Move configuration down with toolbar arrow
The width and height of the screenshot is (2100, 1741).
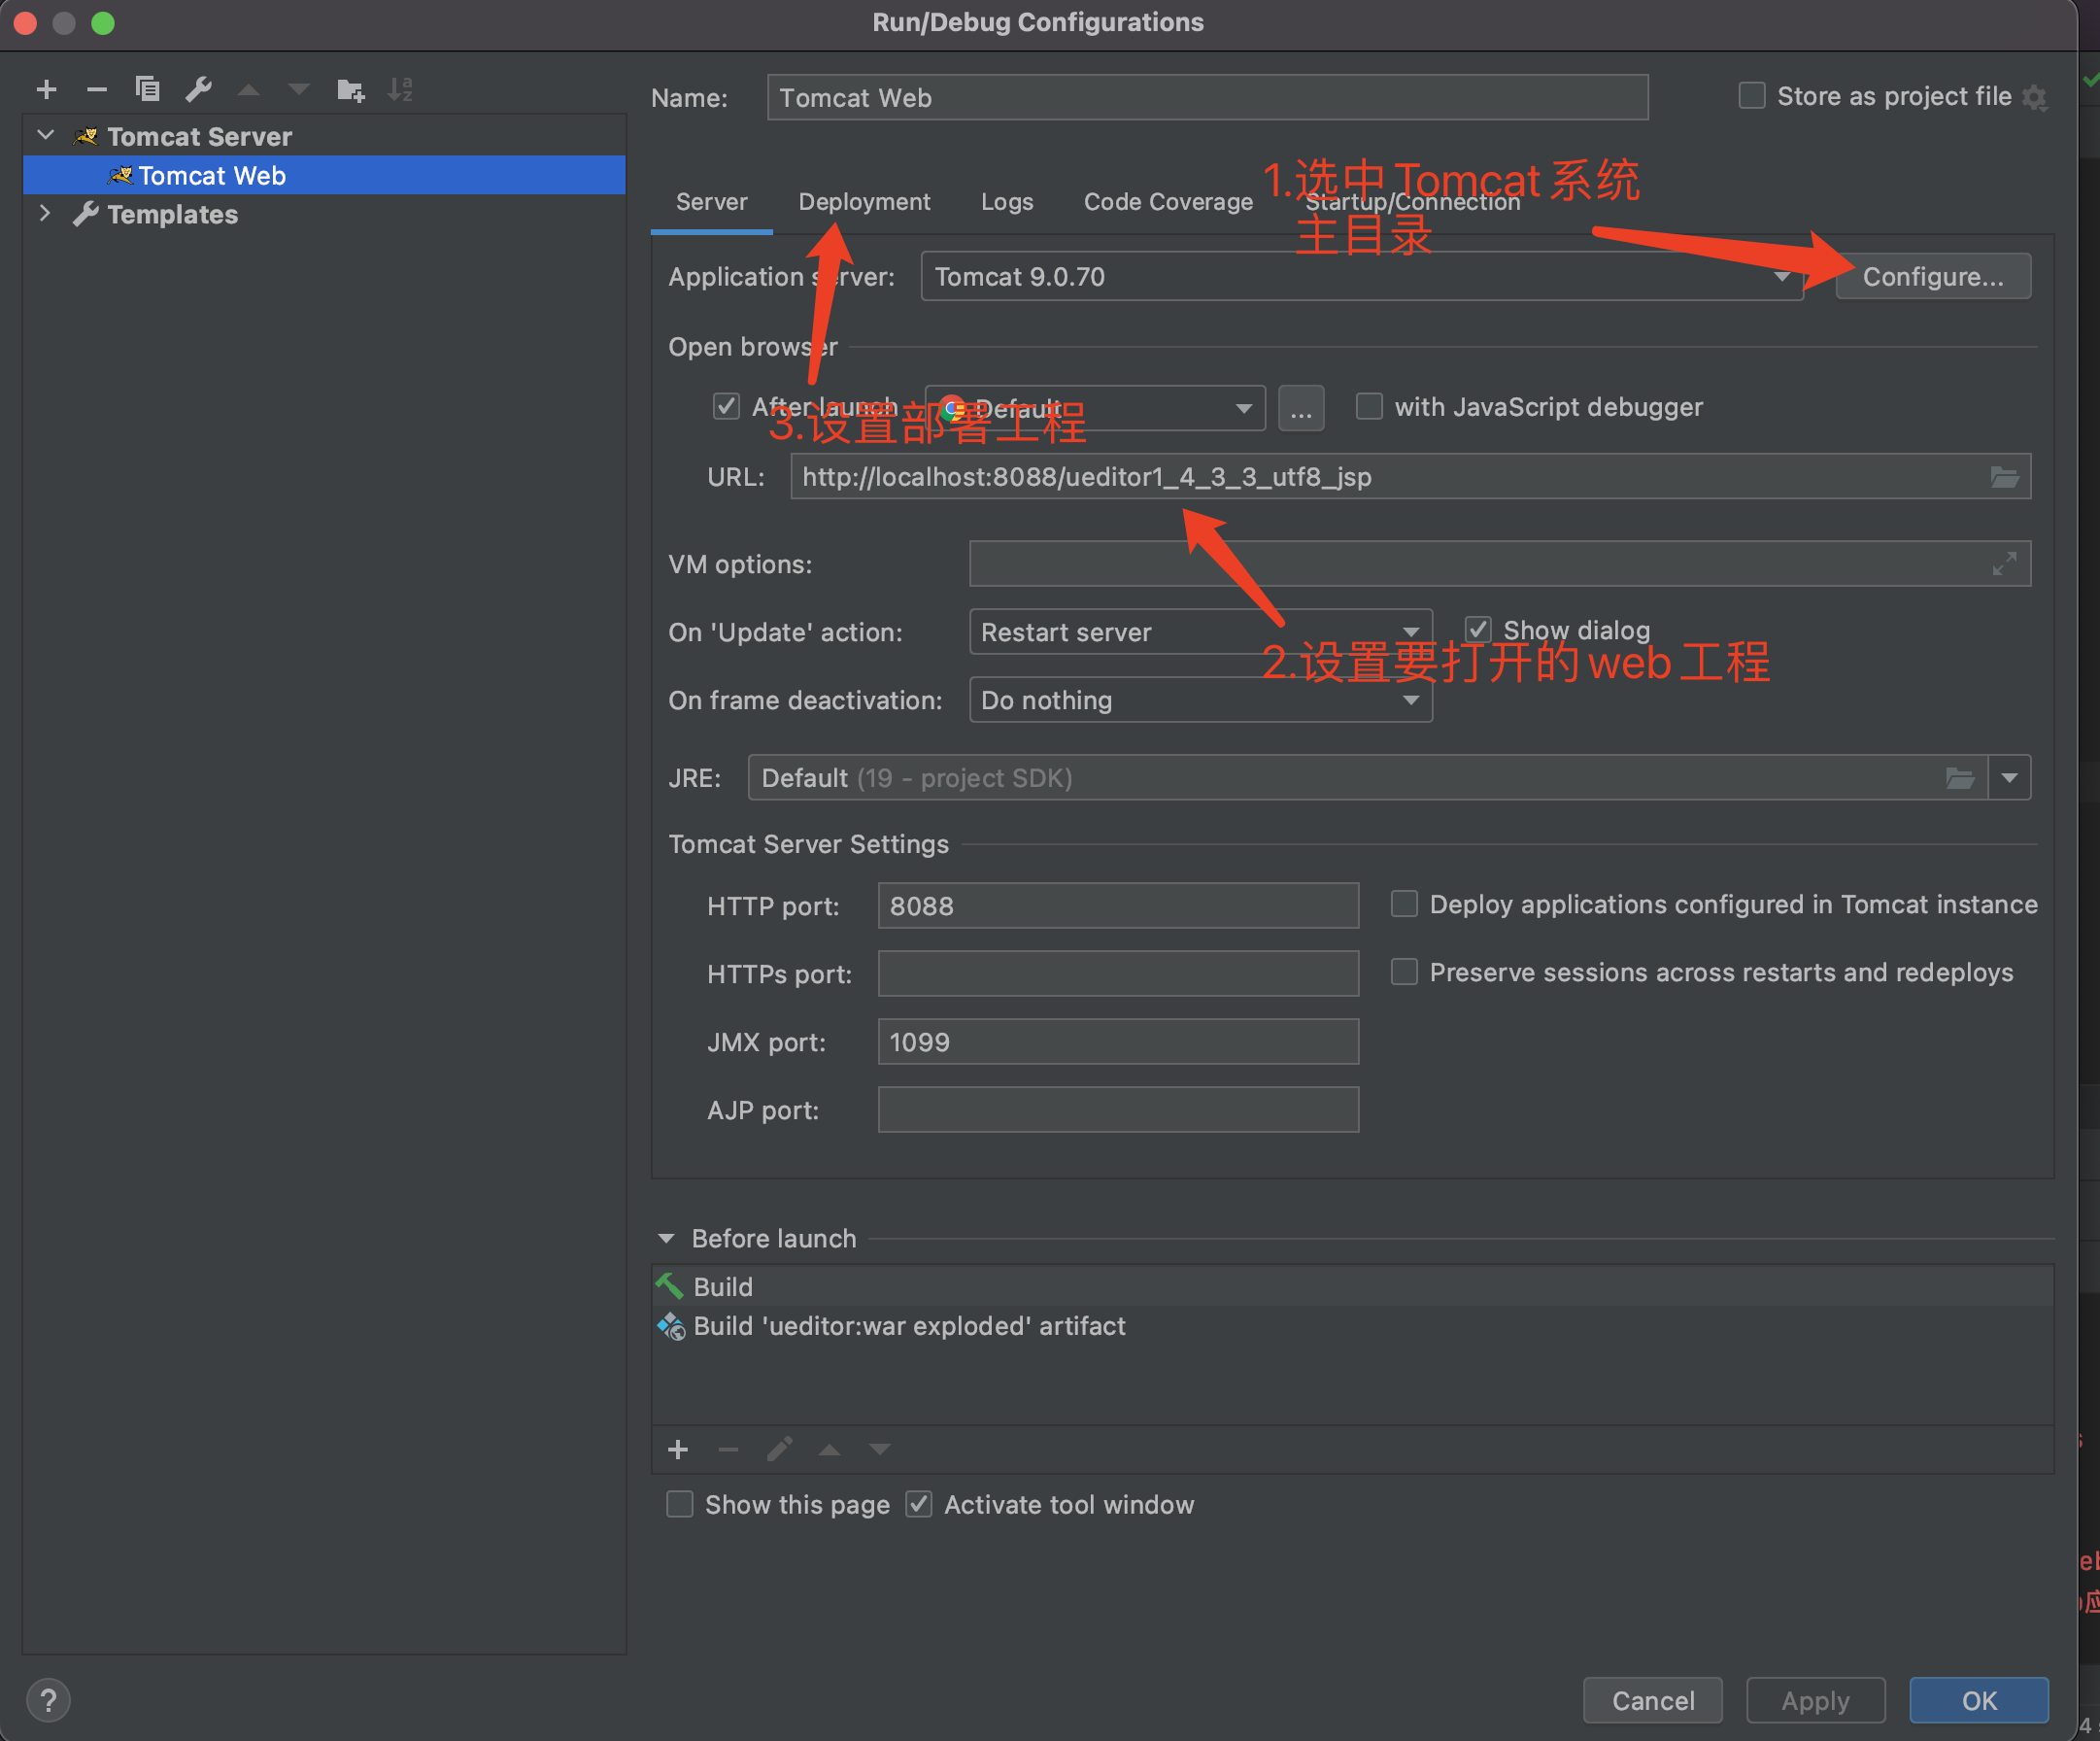(x=299, y=90)
